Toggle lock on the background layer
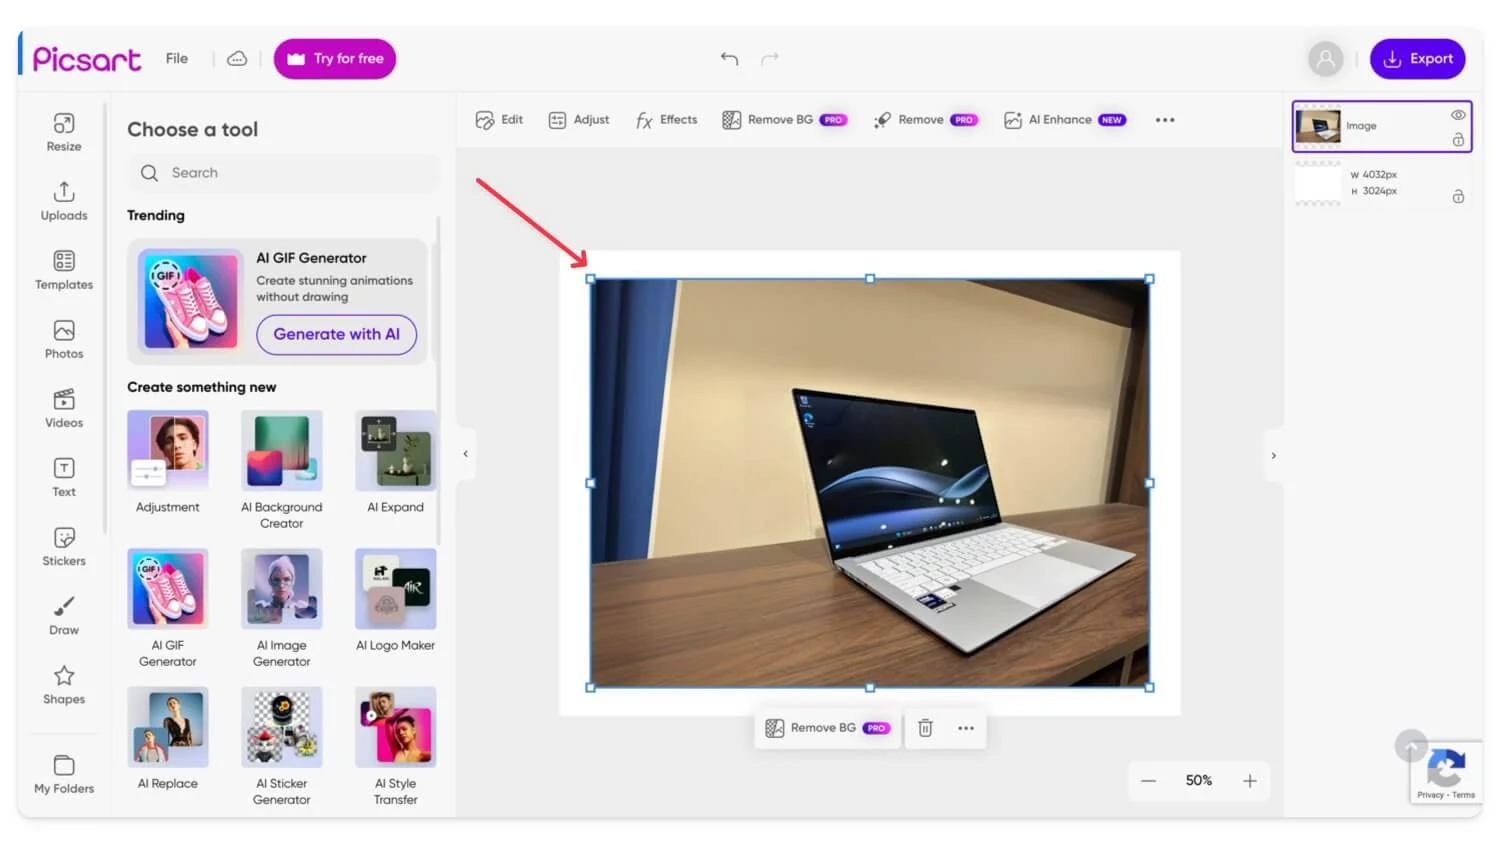1500x844 pixels. click(1458, 197)
